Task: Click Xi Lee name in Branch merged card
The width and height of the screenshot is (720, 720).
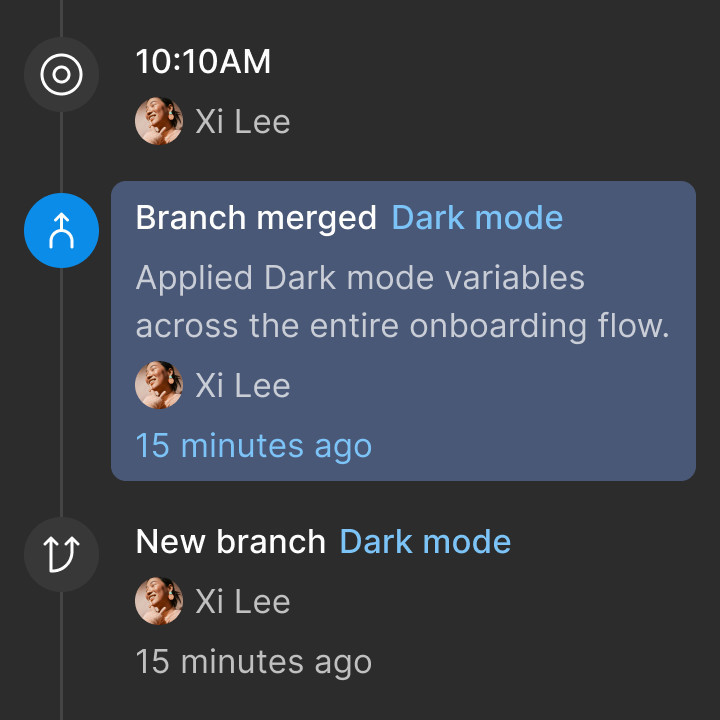Action: [243, 385]
